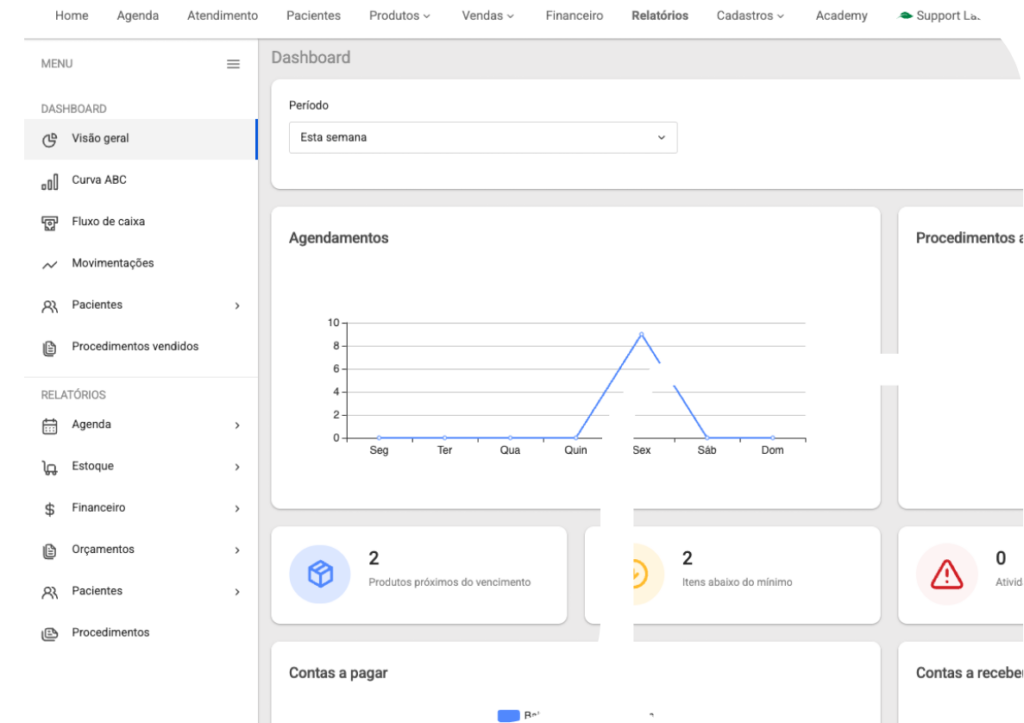Expand the Produtos top menu dropdown
The image size is (1024, 723).
coord(399,16)
